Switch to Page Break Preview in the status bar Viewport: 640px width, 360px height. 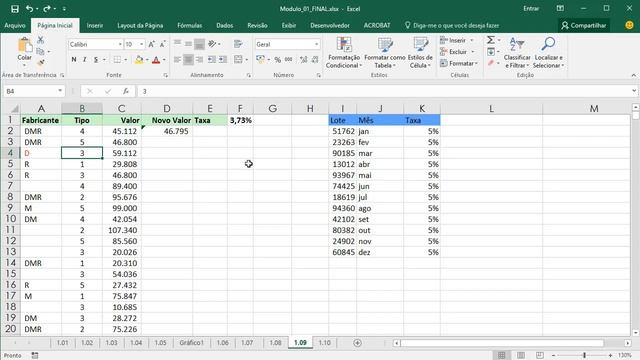coord(540,356)
